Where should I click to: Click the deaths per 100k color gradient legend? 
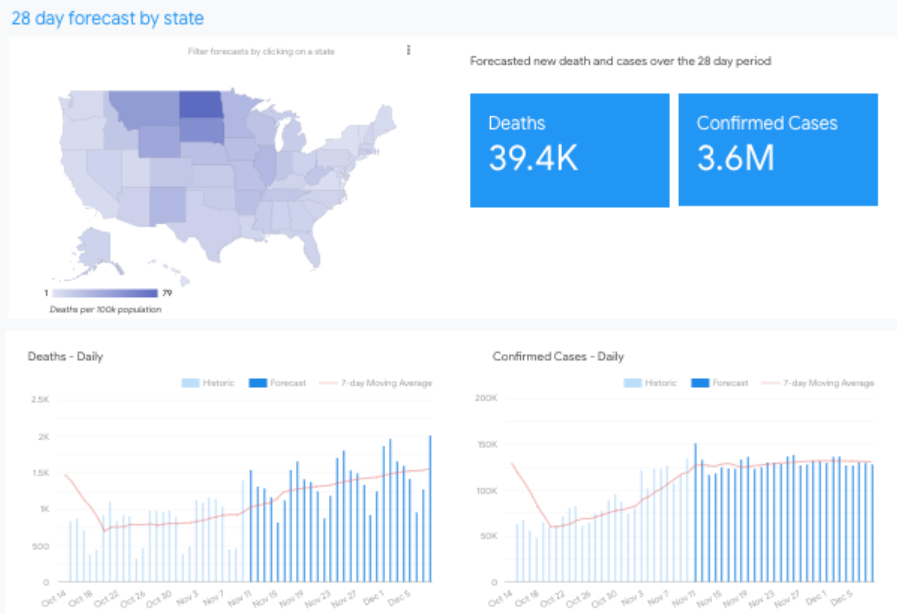pyautogui.click(x=105, y=293)
